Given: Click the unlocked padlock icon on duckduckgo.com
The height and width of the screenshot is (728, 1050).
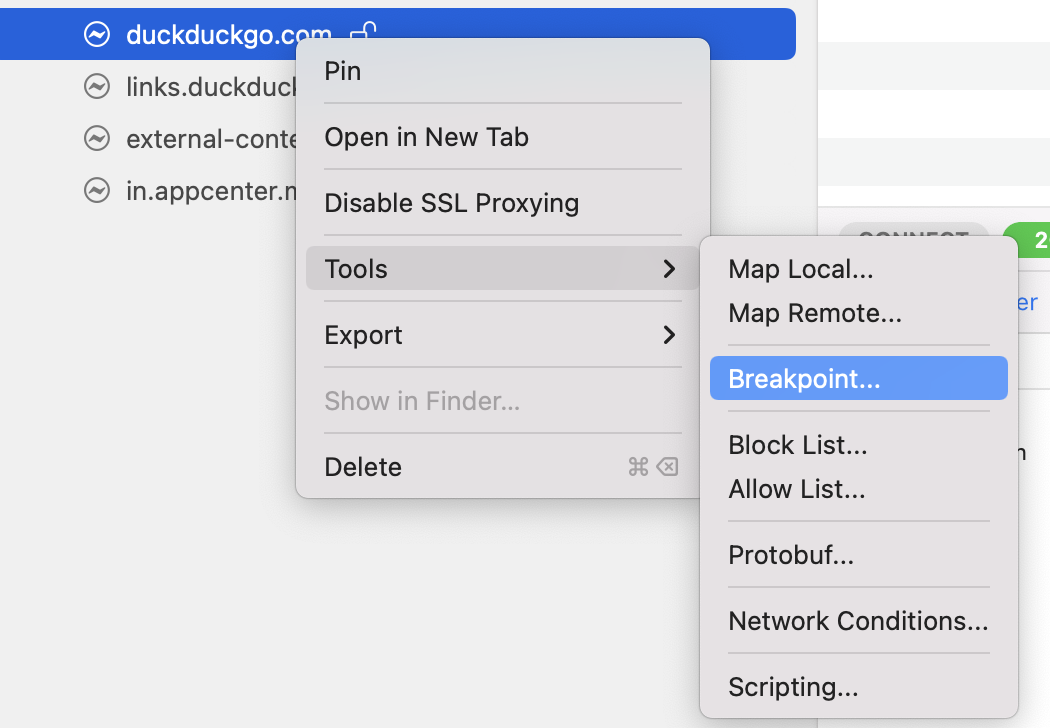Looking at the screenshot, I should pyautogui.click(x=364, y=31).
